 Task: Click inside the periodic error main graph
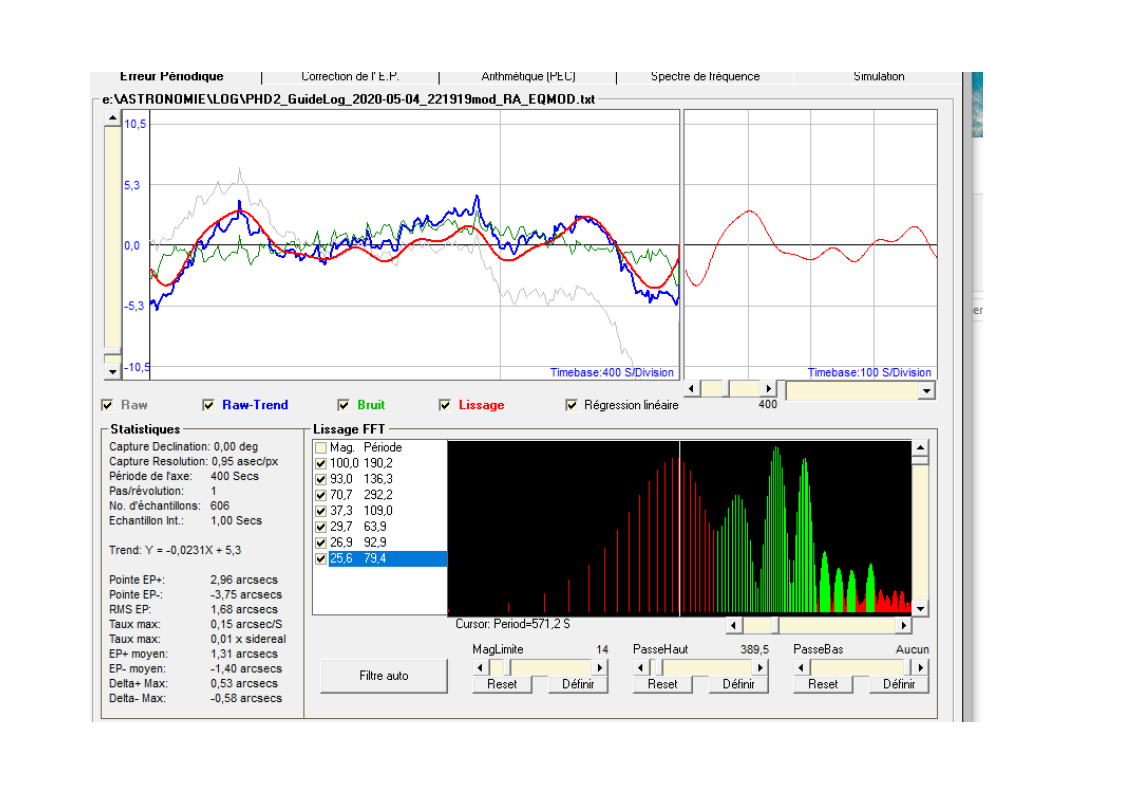point(414,245)
